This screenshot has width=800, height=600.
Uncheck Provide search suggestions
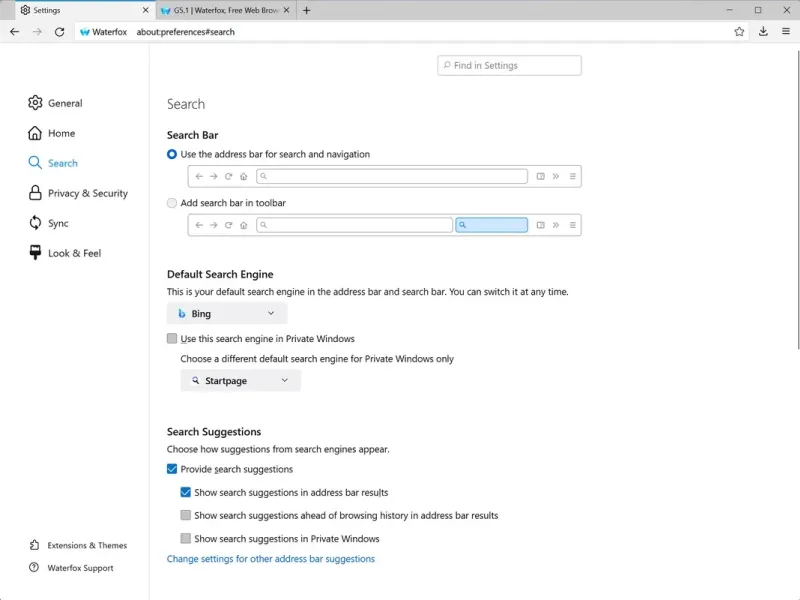pyautogui.click(x=173, y=469)
